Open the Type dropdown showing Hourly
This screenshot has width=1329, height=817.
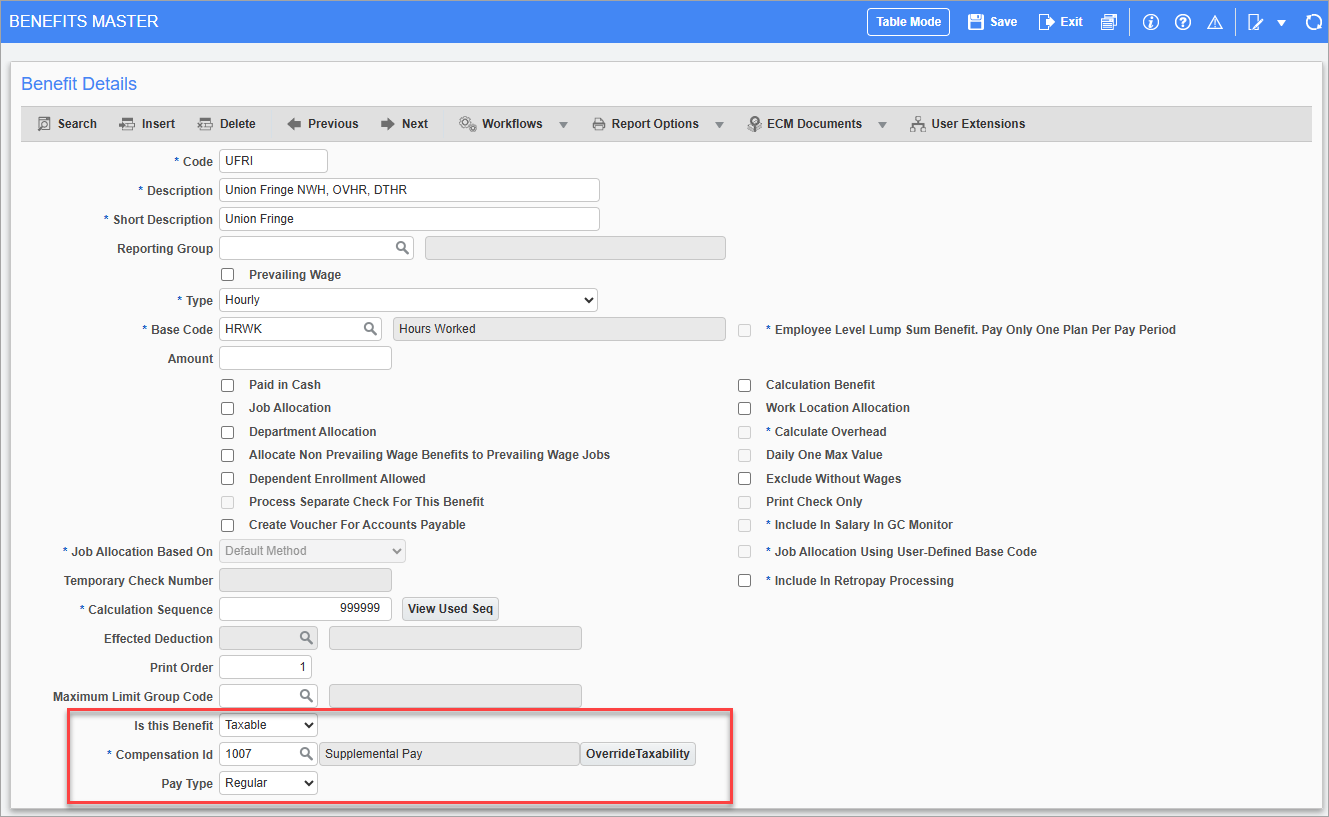coord(408,300)
